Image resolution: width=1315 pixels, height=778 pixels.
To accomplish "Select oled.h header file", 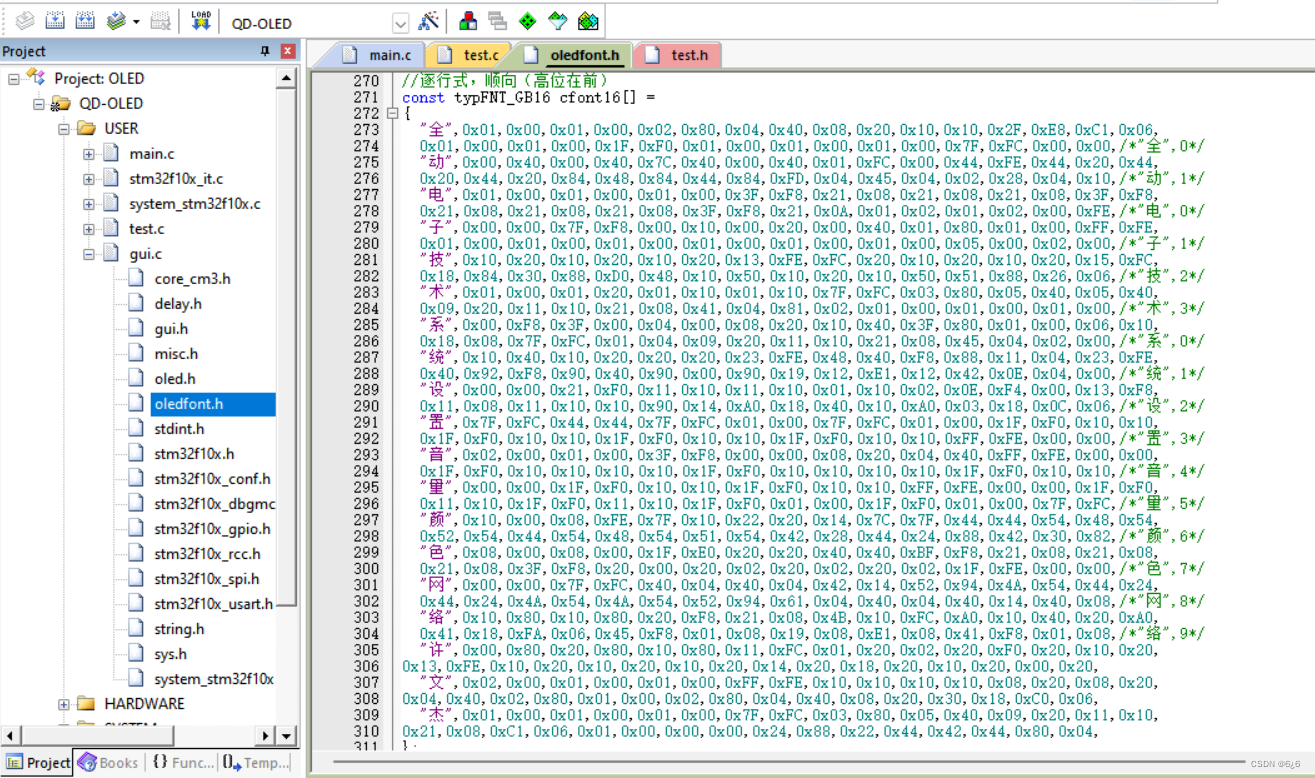I will 175,379.
